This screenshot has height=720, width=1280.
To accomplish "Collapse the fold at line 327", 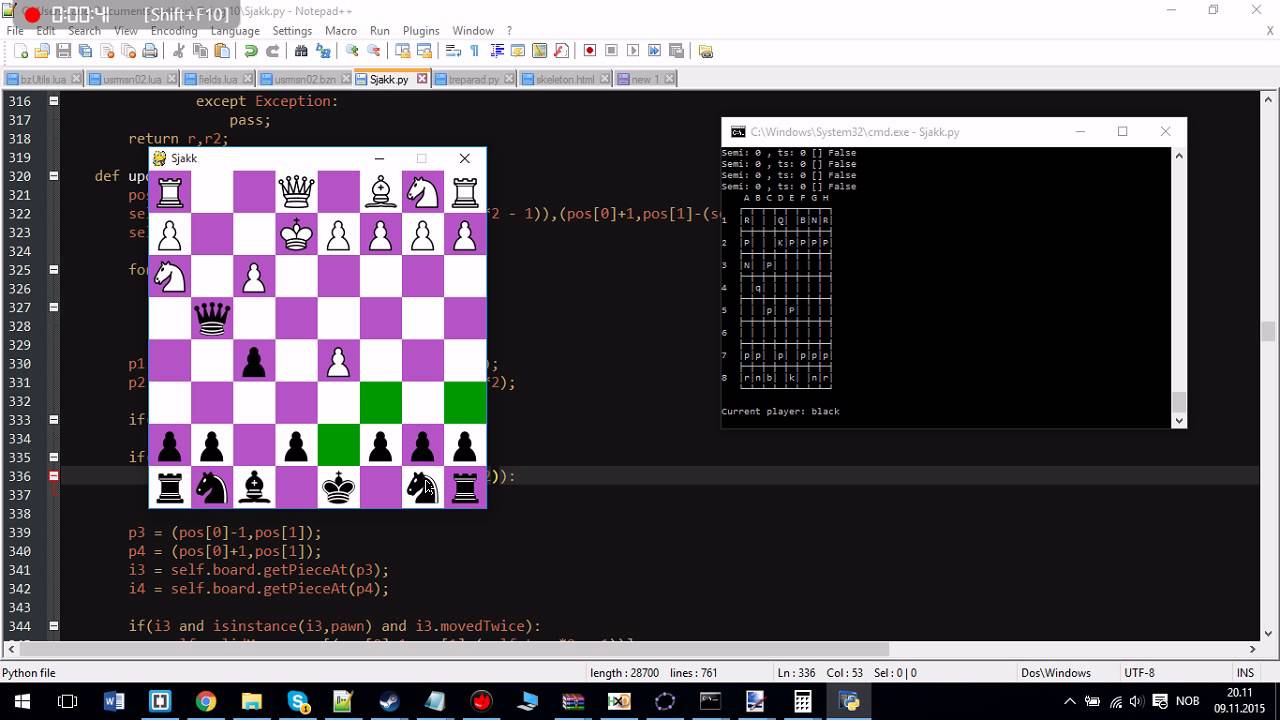I will tap(54, 307).
